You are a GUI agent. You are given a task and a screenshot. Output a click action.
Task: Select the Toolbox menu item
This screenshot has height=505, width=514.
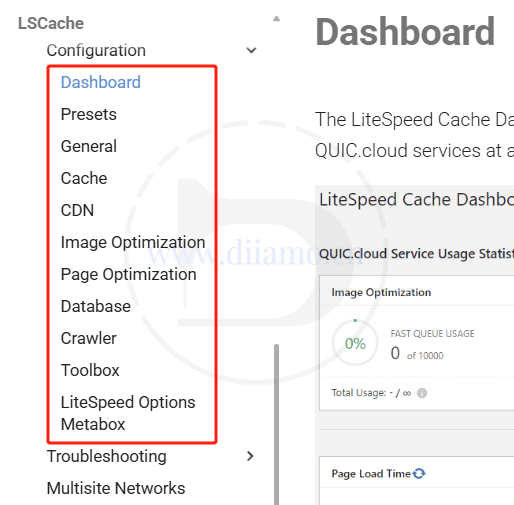90,370
